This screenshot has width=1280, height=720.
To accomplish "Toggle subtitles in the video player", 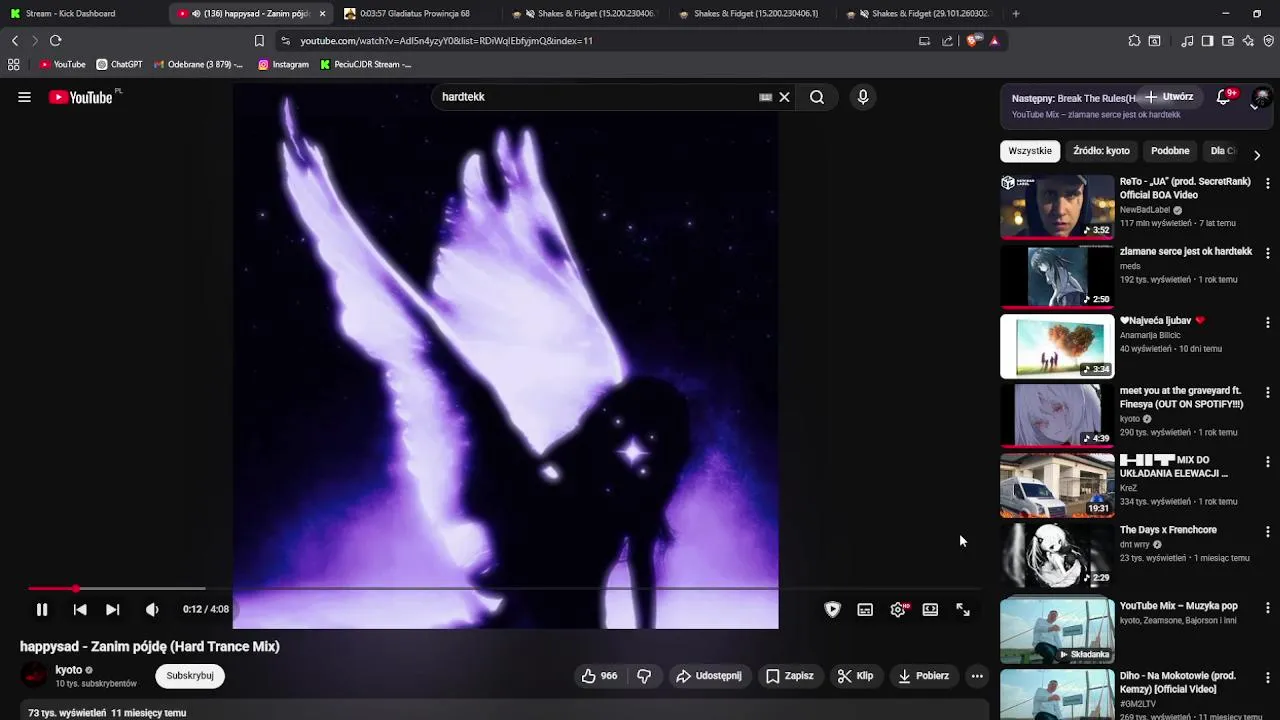I will click(865, 609).
